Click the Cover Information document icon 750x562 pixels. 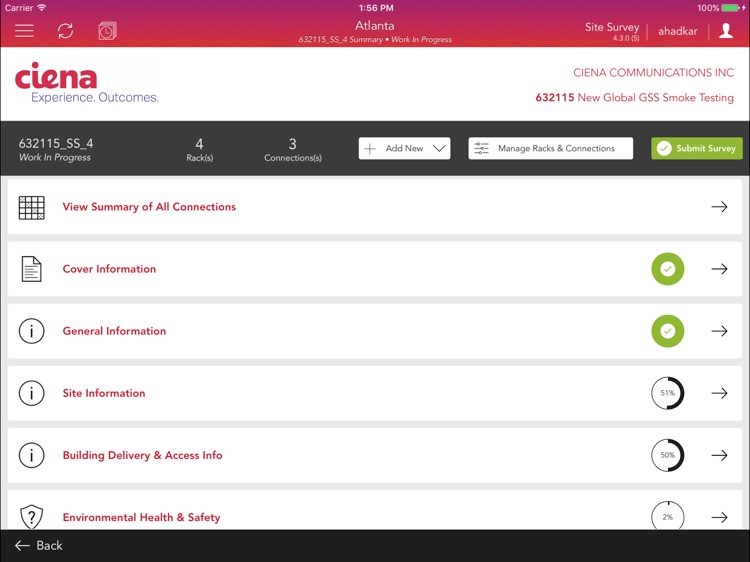pyautogui.click(x=32, y=269)
